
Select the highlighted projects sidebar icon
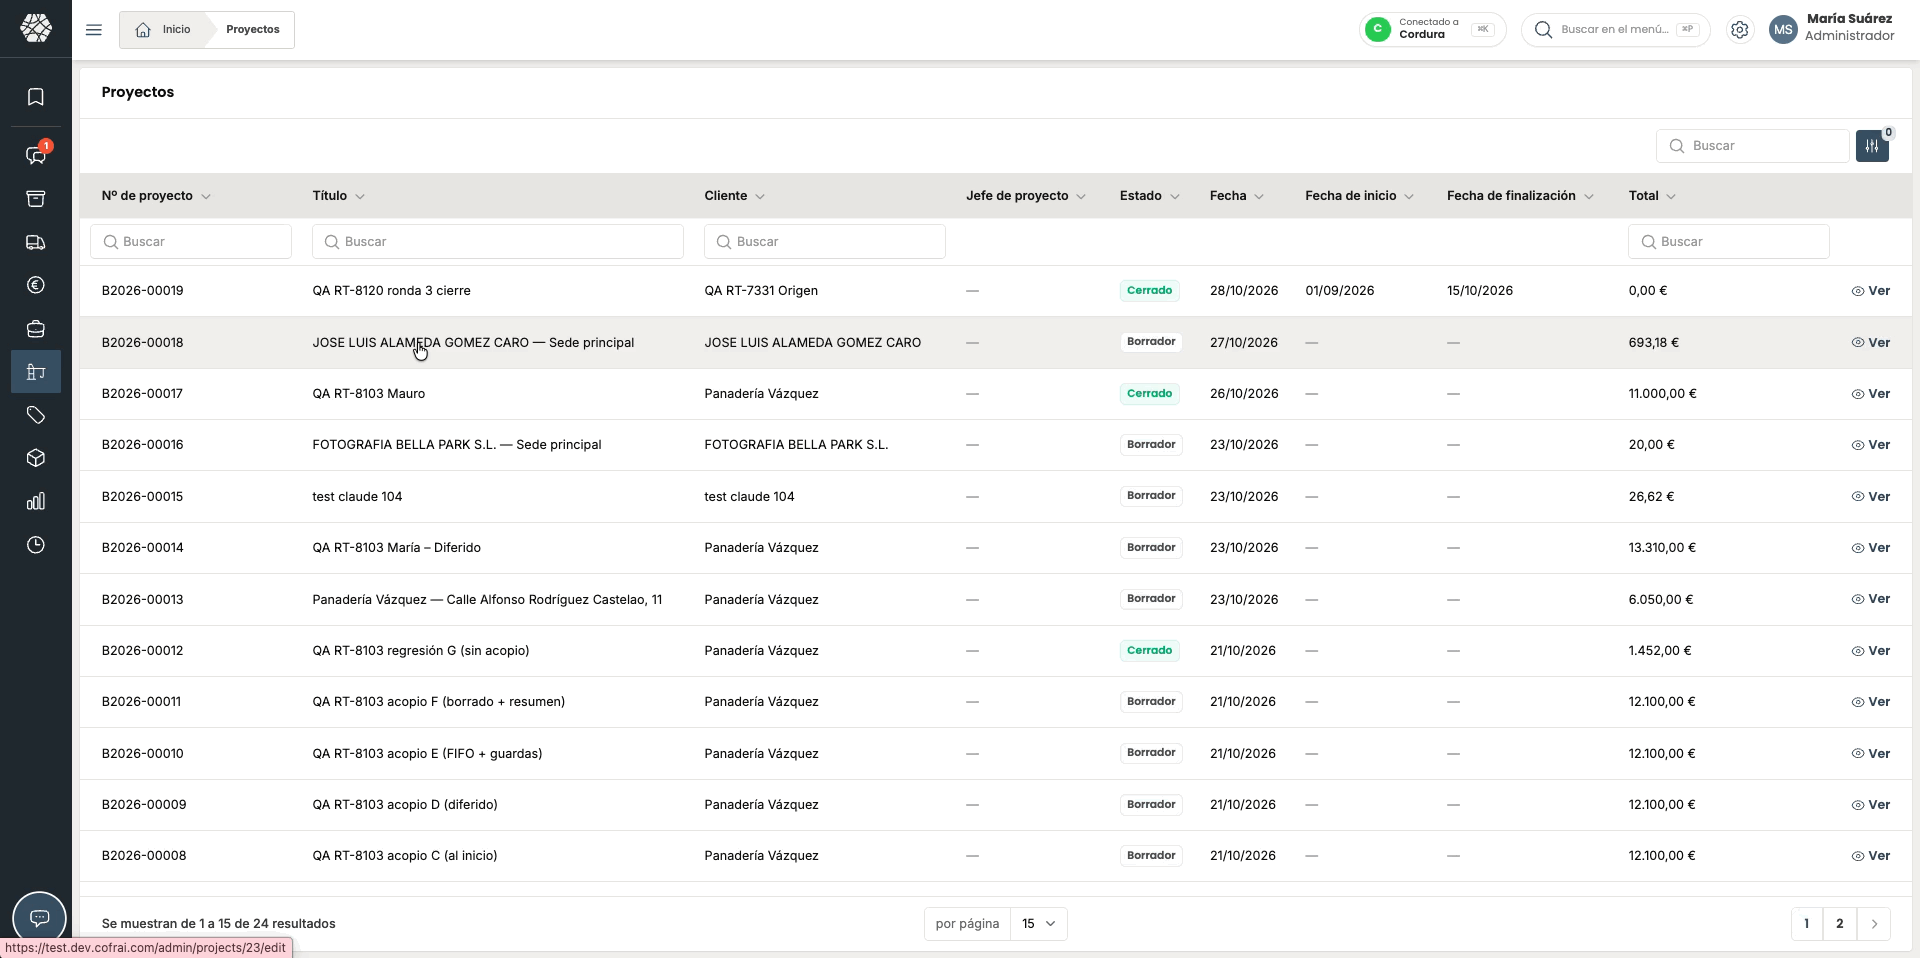point(36,372)
